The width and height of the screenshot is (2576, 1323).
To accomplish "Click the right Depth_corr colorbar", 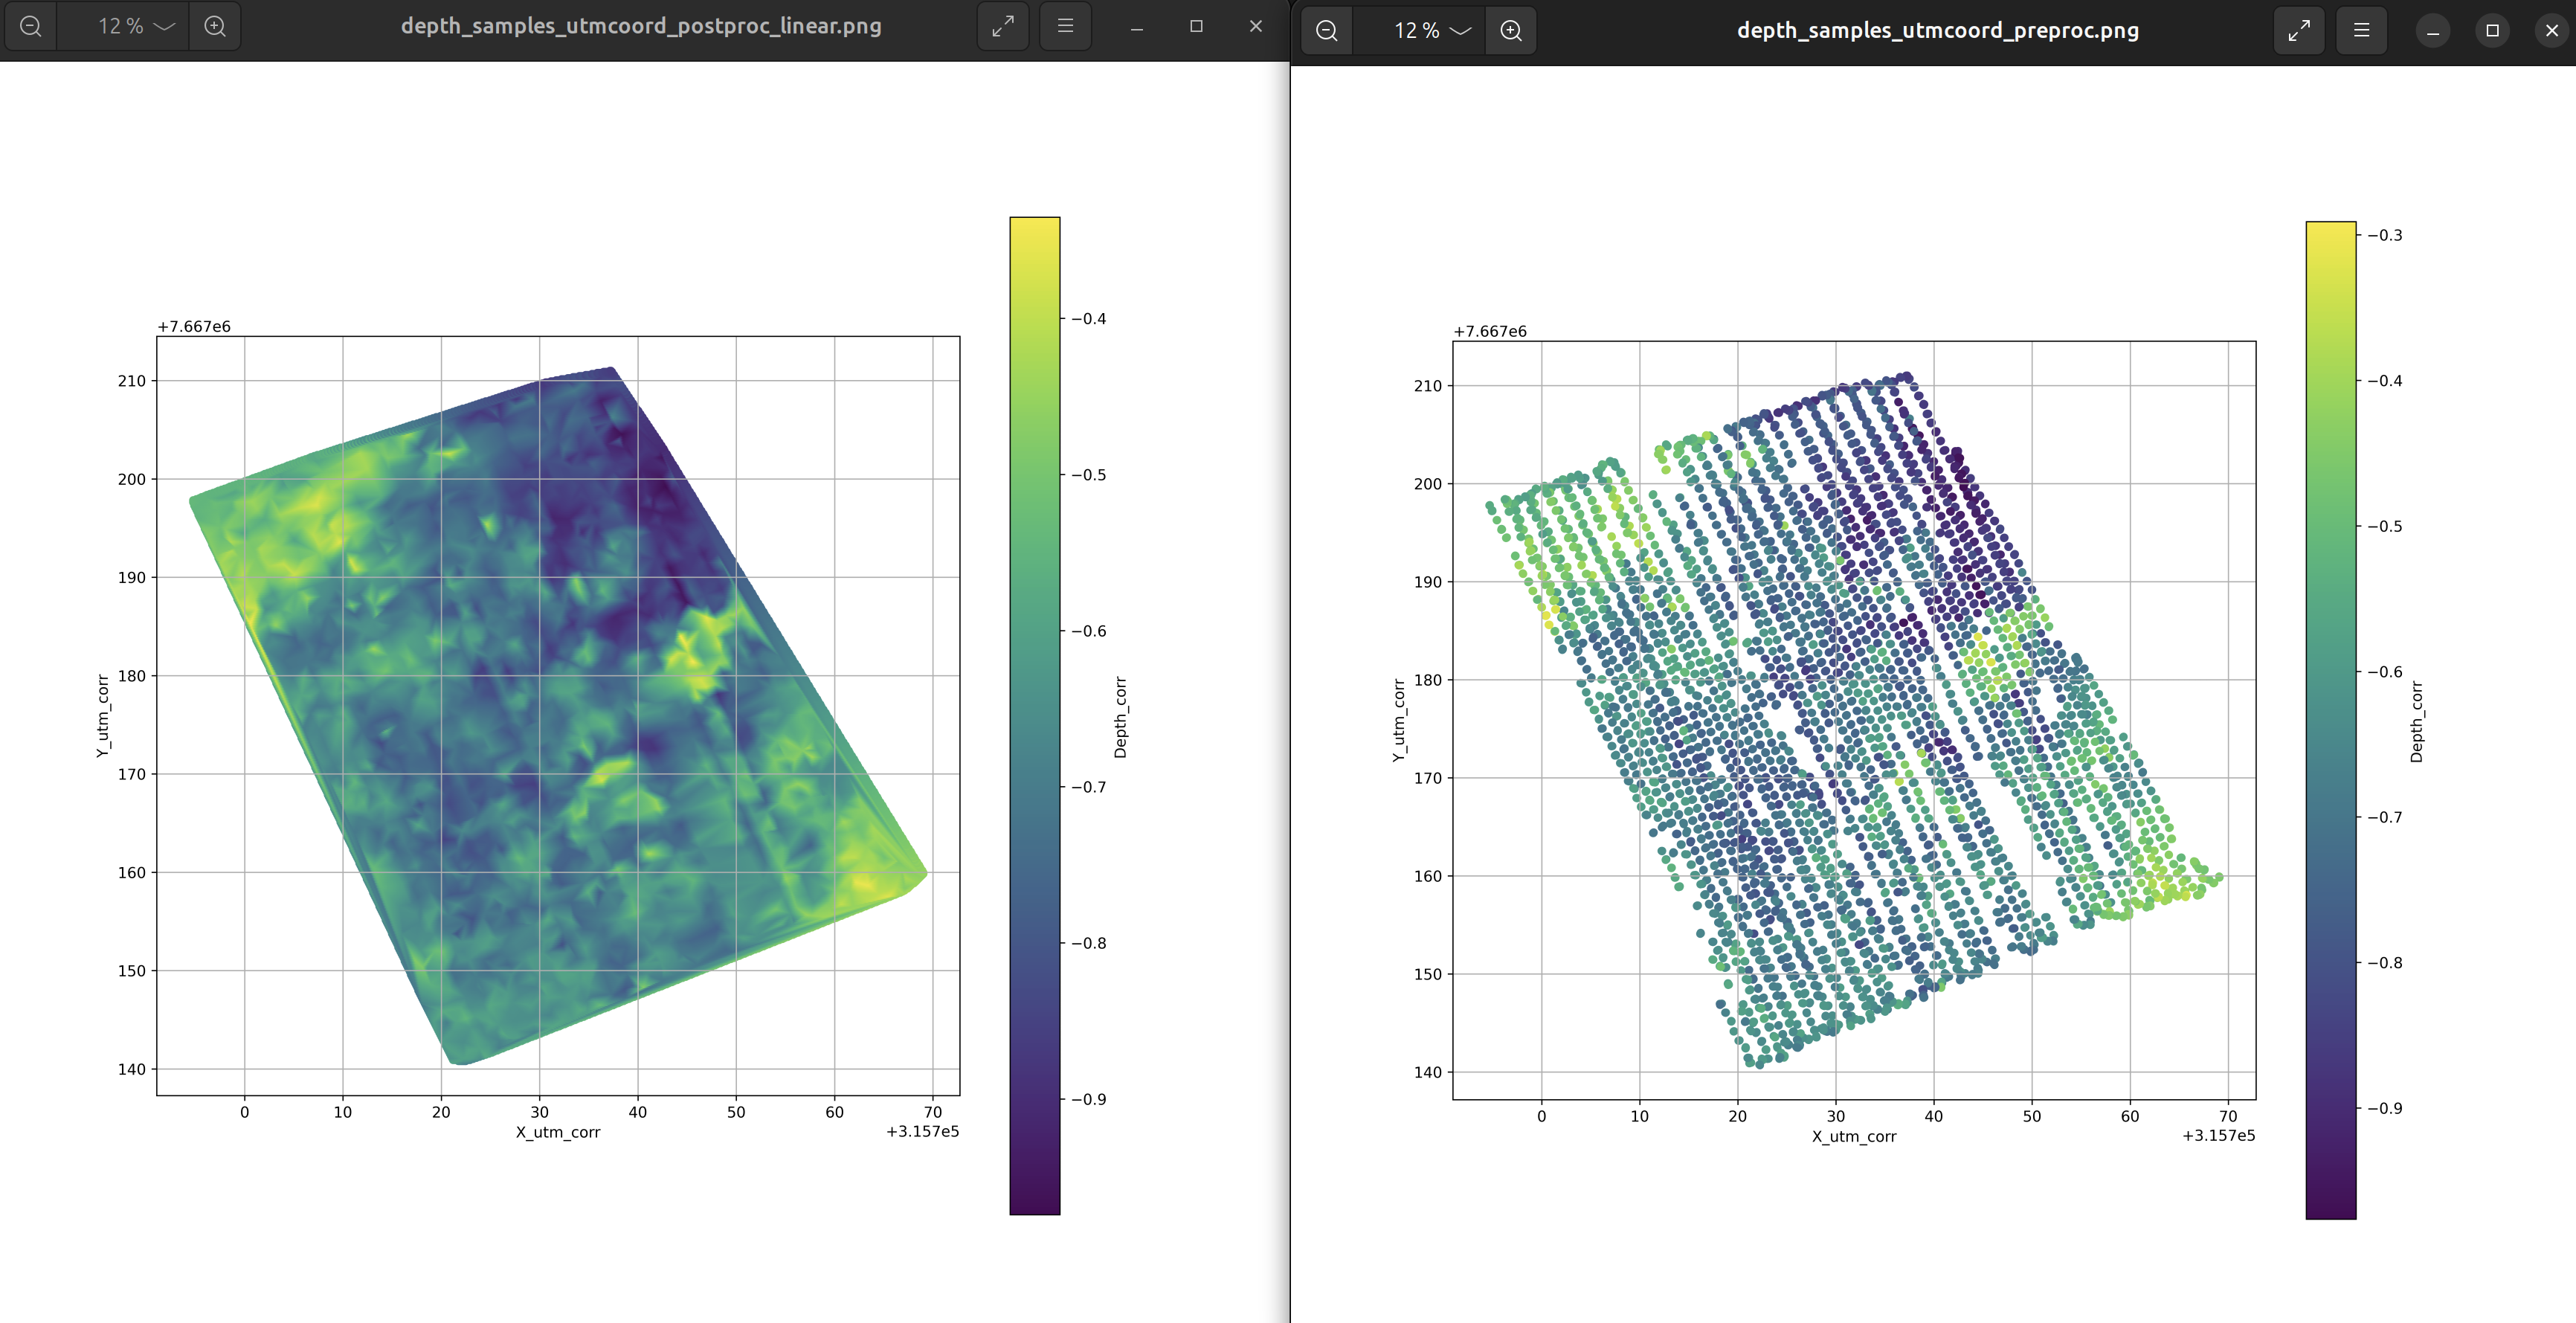I will click(2330, 720).
